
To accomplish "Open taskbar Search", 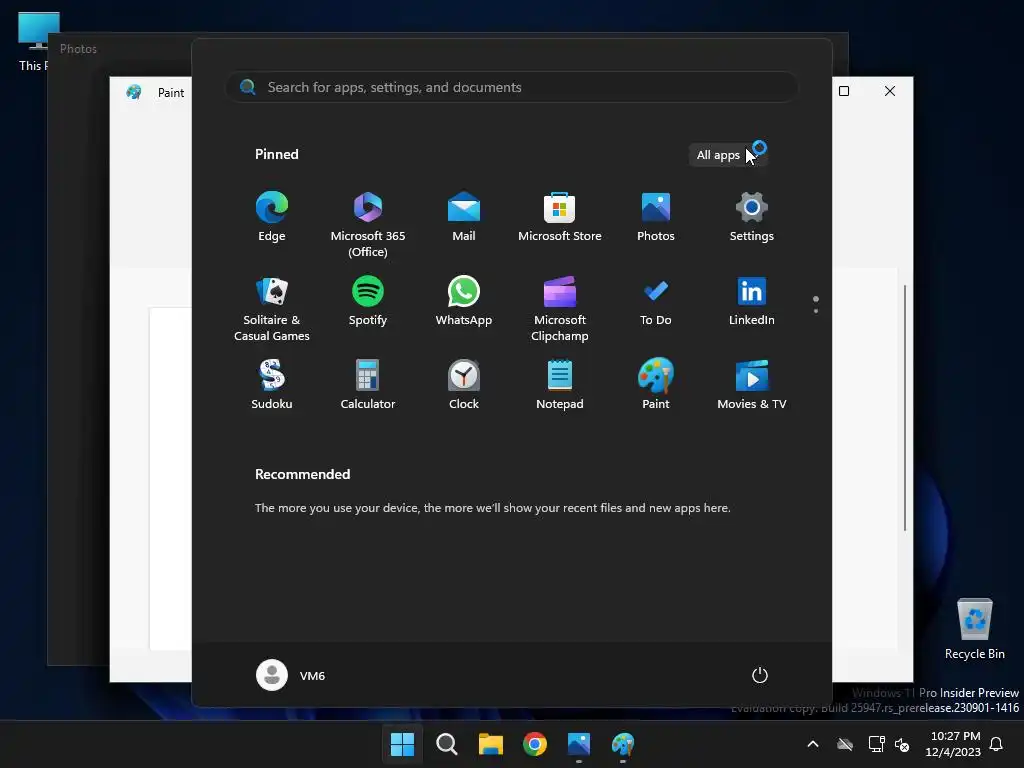I will (447, 744).
